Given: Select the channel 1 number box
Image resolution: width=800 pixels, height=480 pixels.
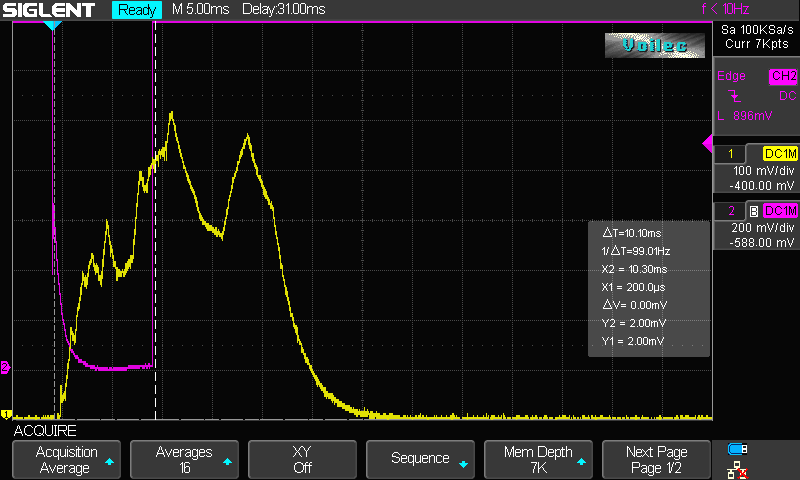Looking at the screenshot, I should 730,154.
